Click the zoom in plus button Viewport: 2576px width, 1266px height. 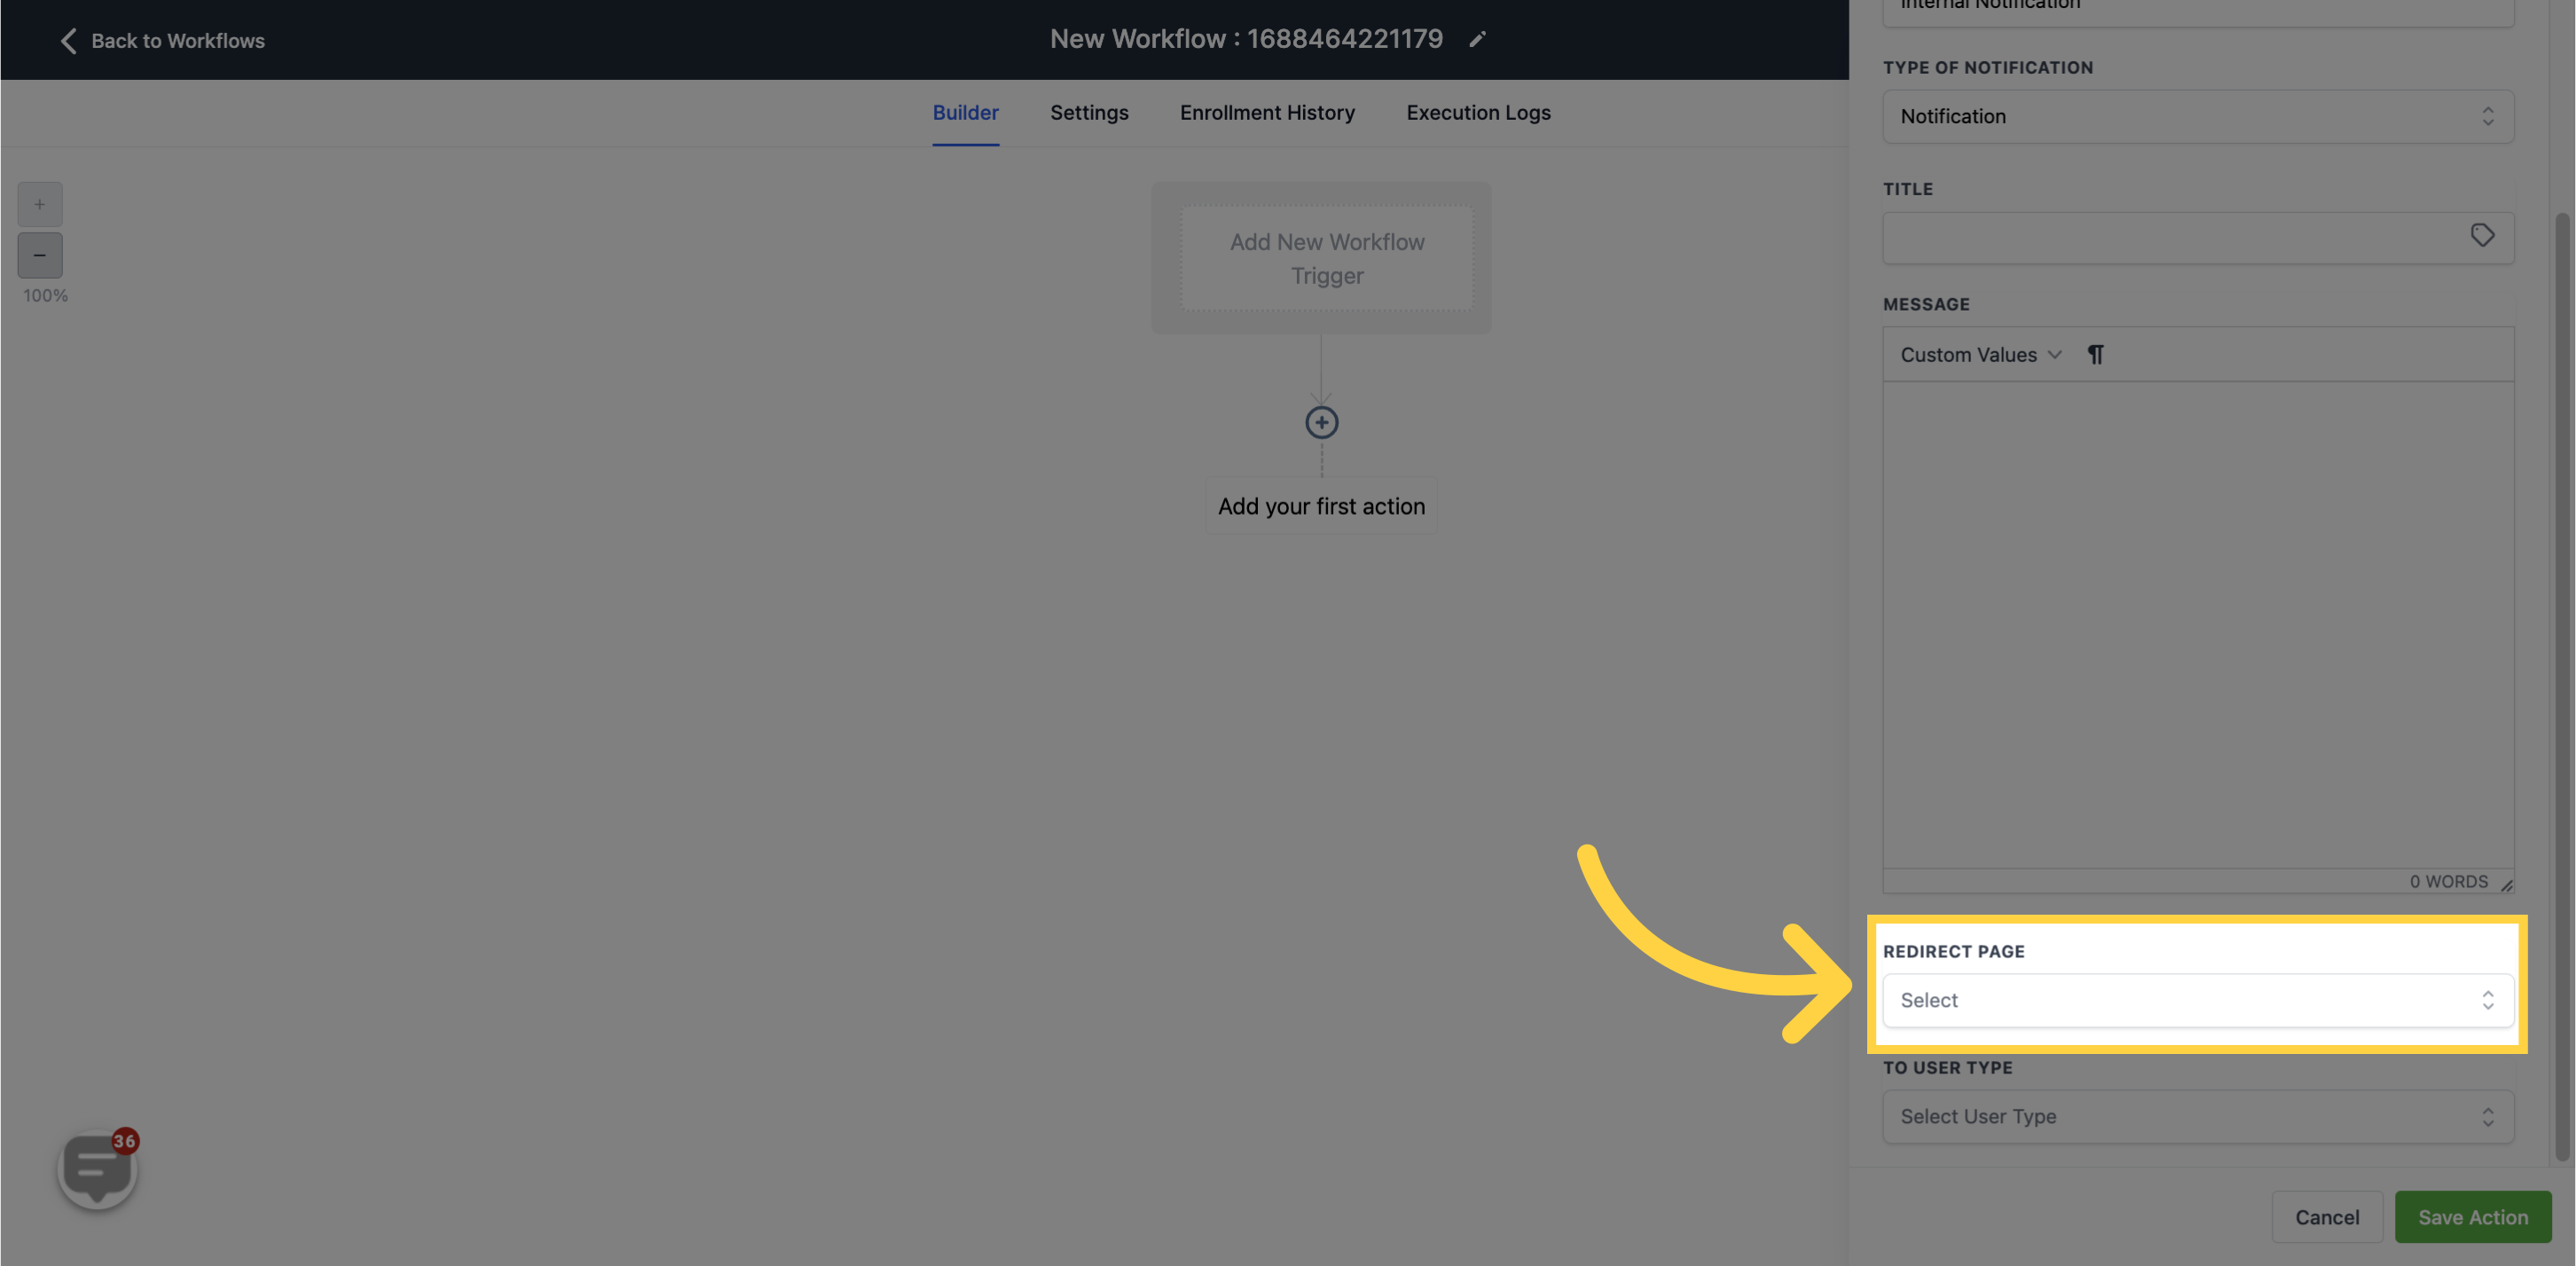tap(41, 205)
